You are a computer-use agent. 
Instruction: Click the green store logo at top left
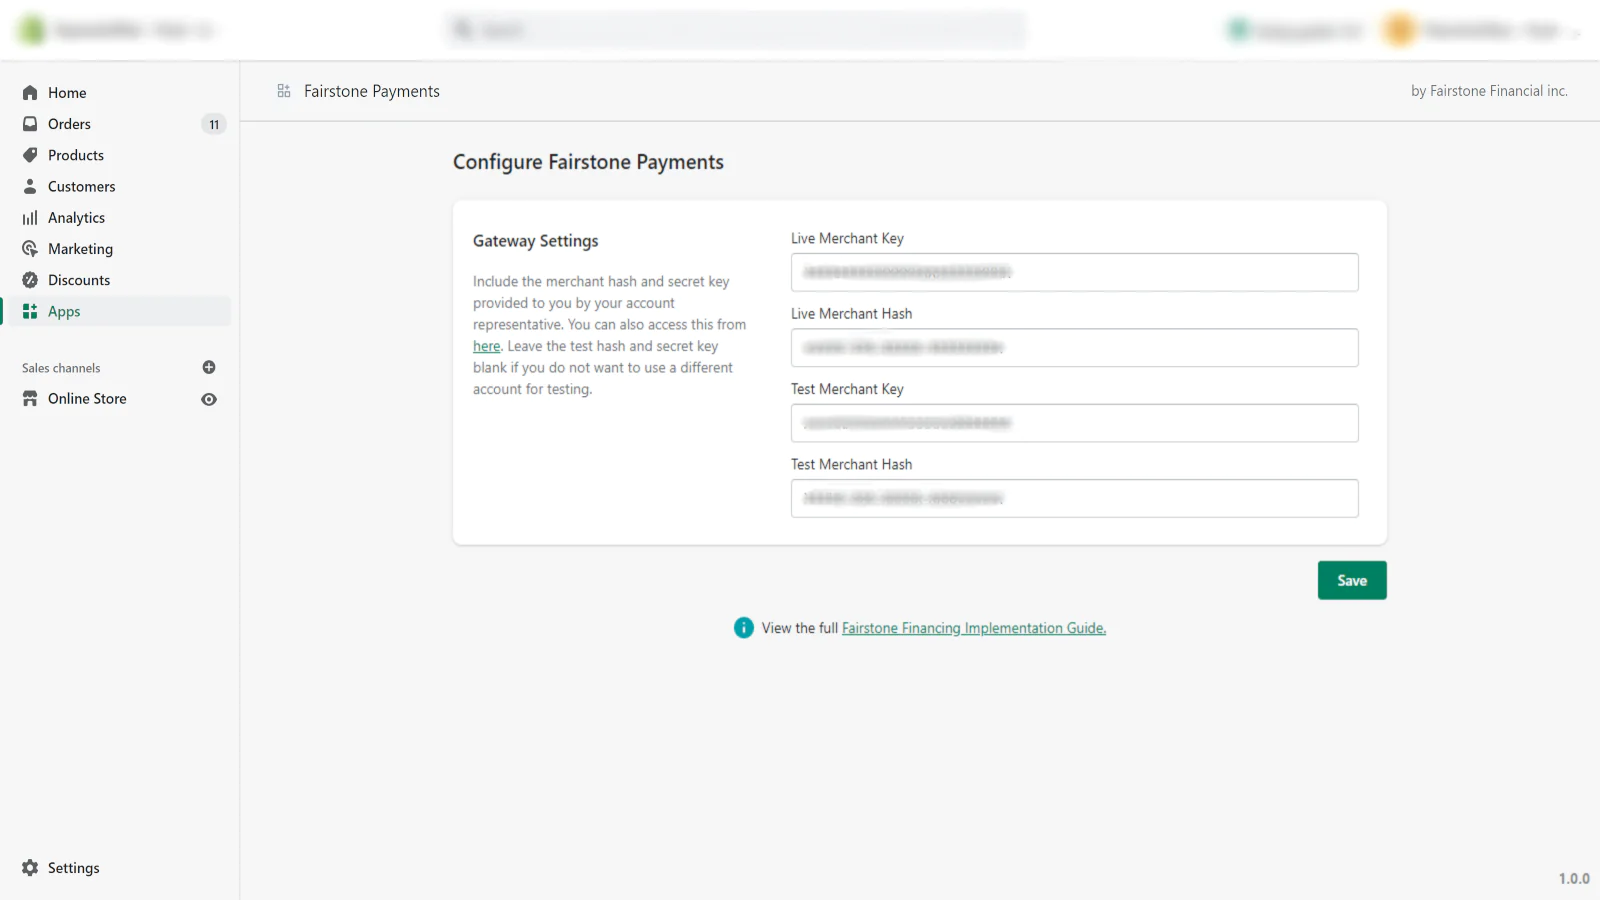tap(33, 31)
